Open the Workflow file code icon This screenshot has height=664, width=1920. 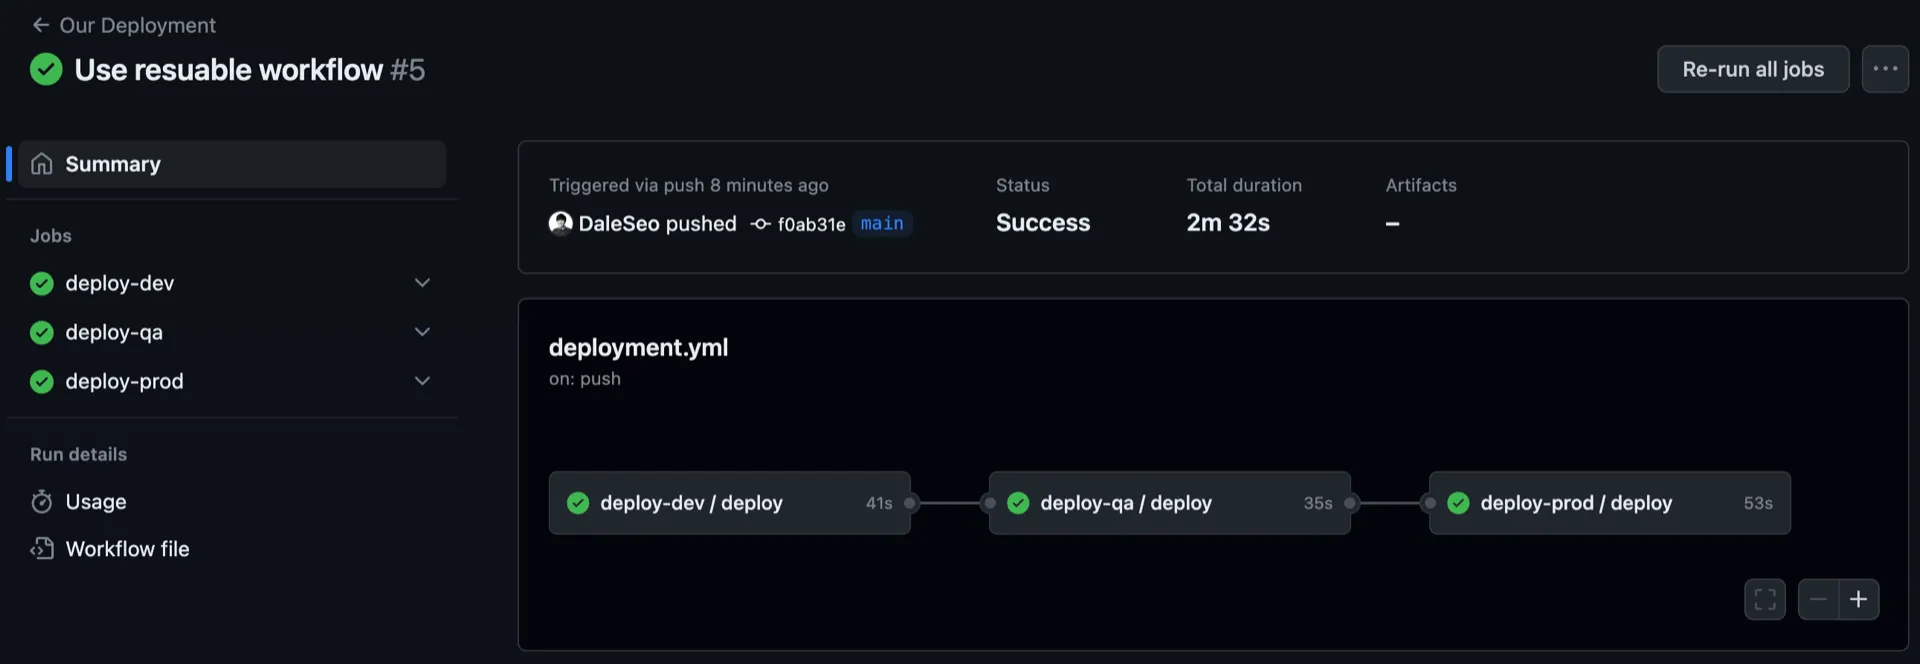click(x=41, y=548)
